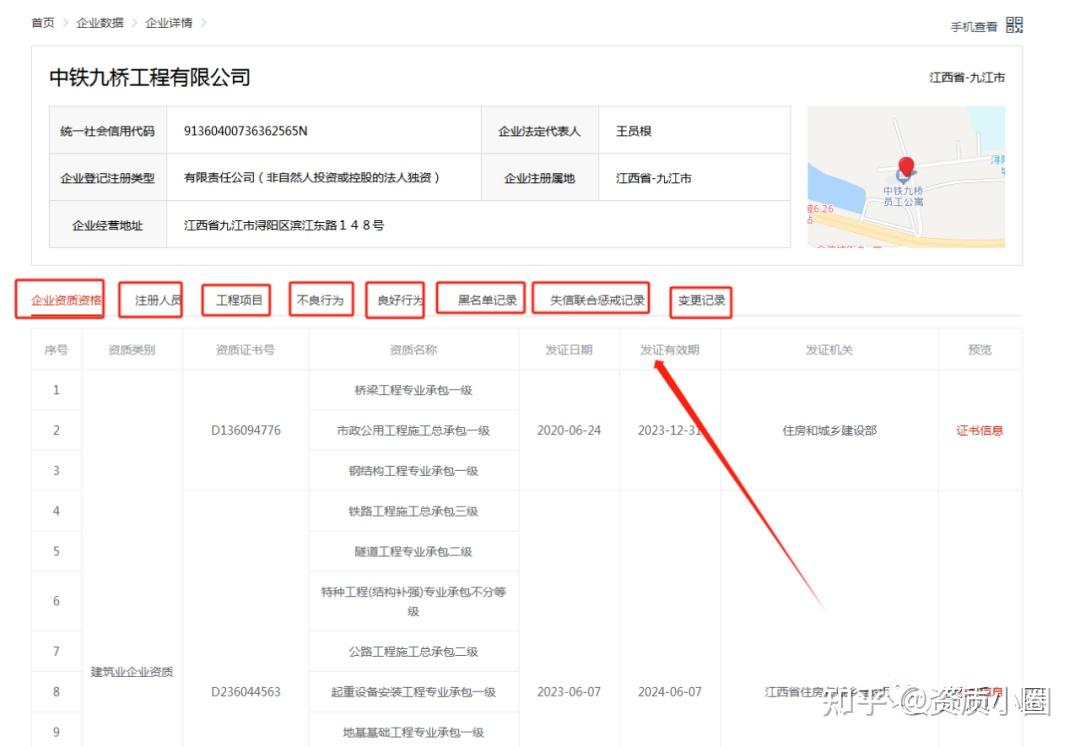Click expiry date 2024-06-07
The image size is (1080, 747).
(669, 692)
